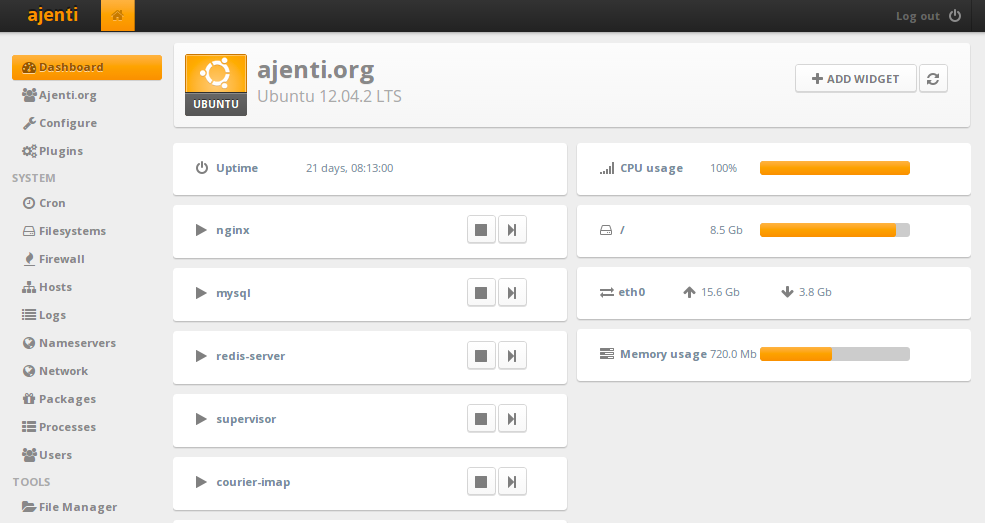Restart the supervisor service

512,419
